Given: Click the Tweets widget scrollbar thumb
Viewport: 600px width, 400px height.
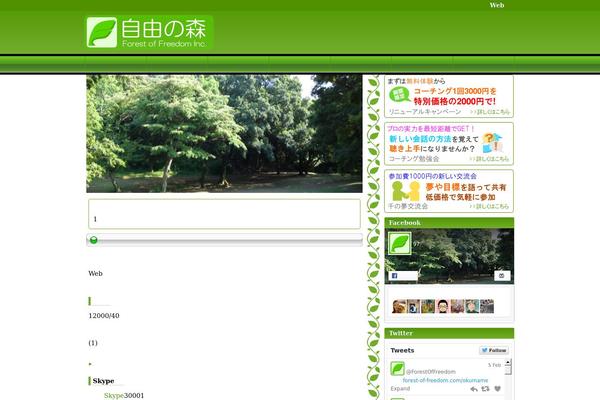Looking at the screenshot, I should 508,370.
